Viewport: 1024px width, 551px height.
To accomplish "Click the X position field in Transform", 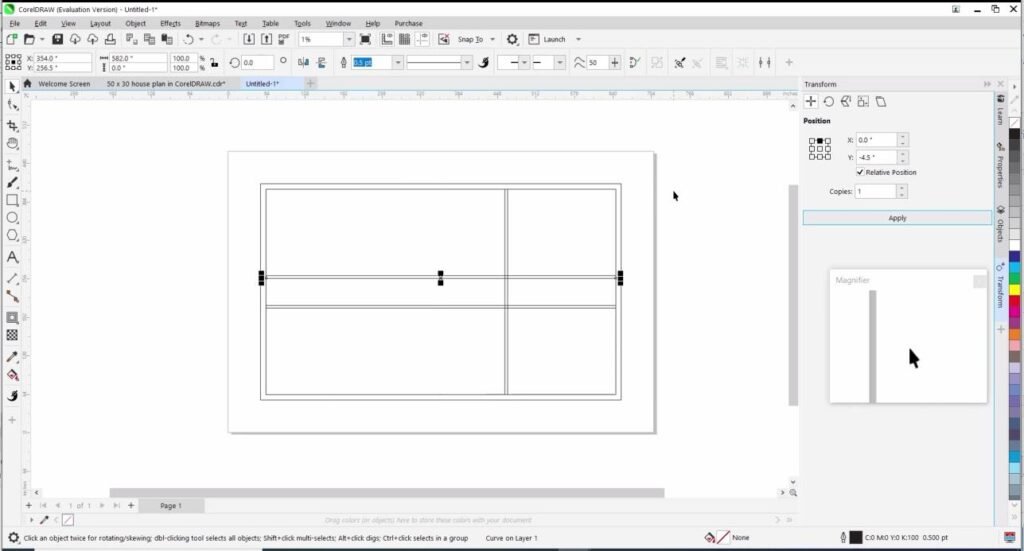I will 876,140.
